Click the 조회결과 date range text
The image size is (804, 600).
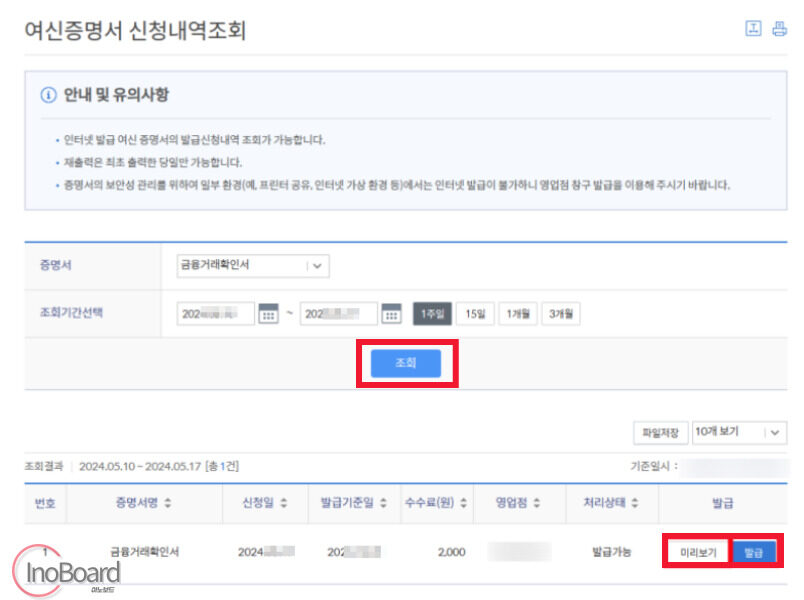click(139, 466)
